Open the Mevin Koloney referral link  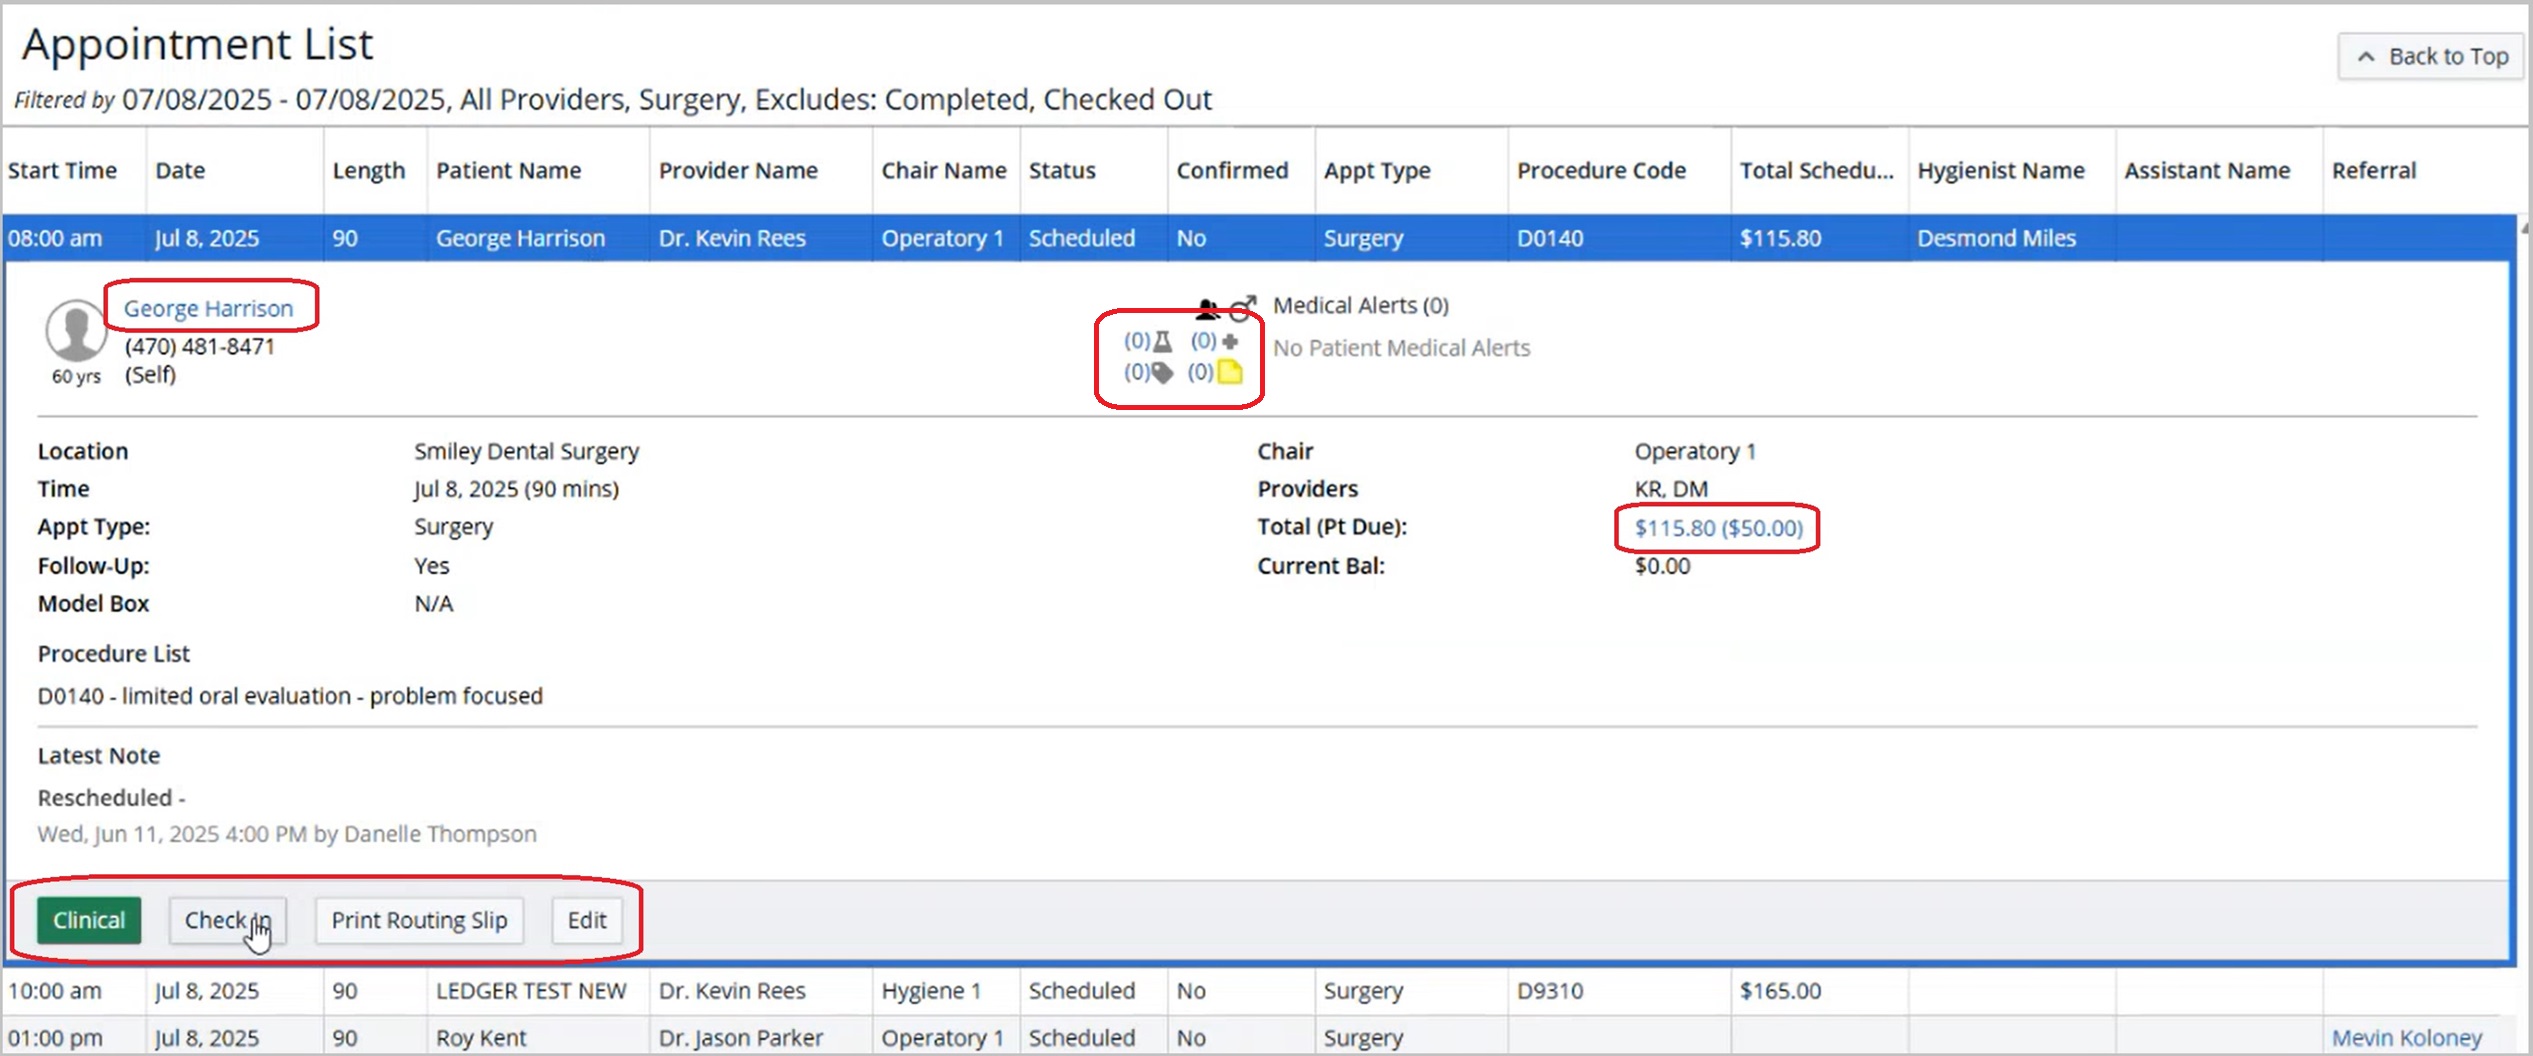2406,1038
